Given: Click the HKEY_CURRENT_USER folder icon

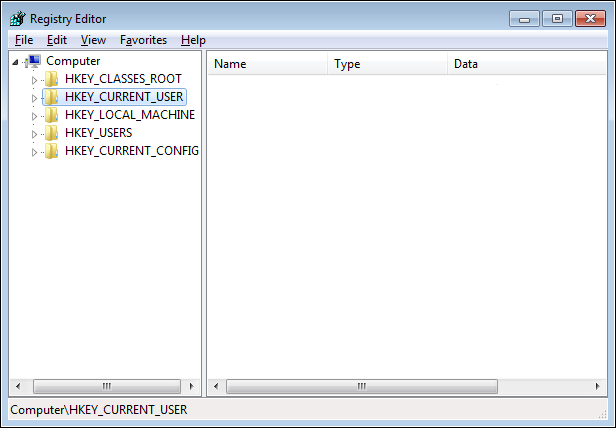Looking at the screenshot, I should pyautogui.click(x=52, y=97).
